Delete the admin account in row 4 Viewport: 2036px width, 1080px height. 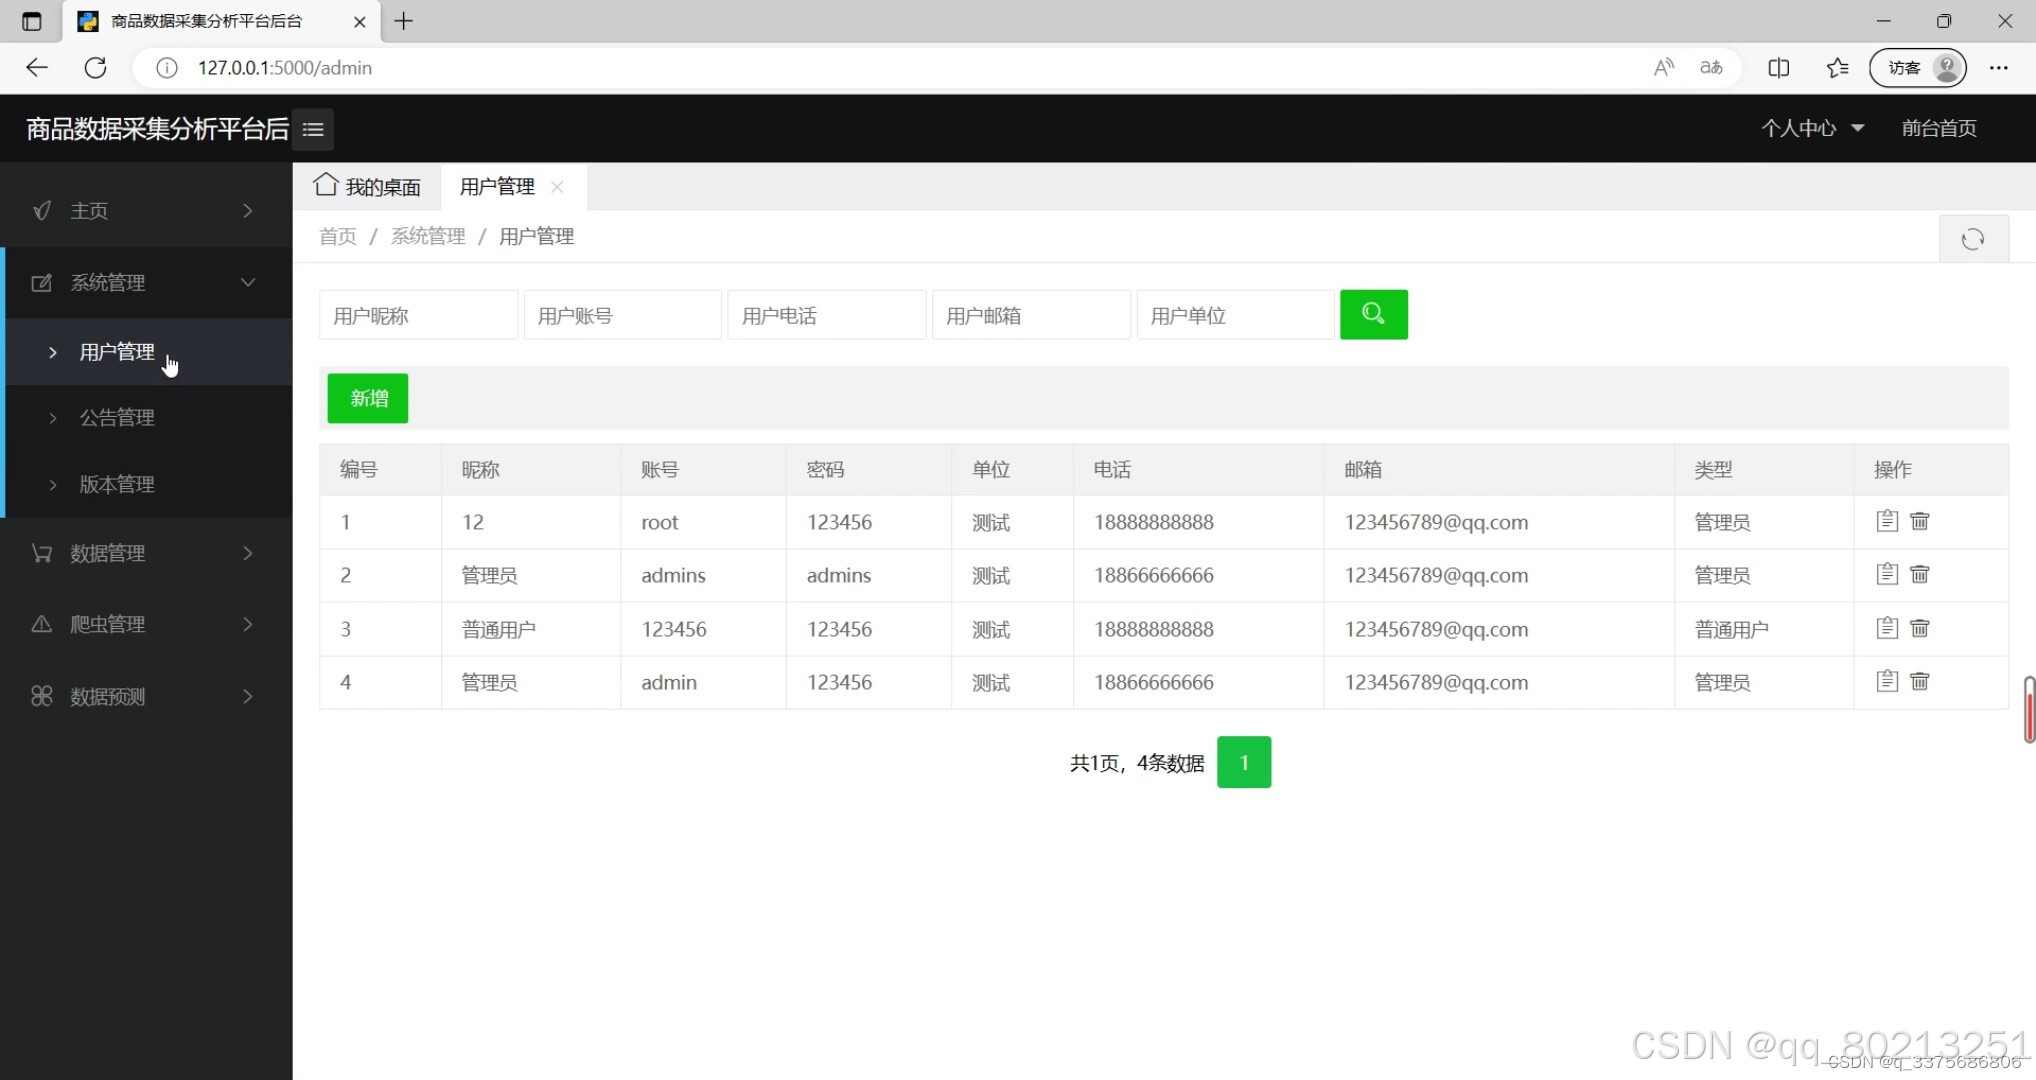point(1919,681)
